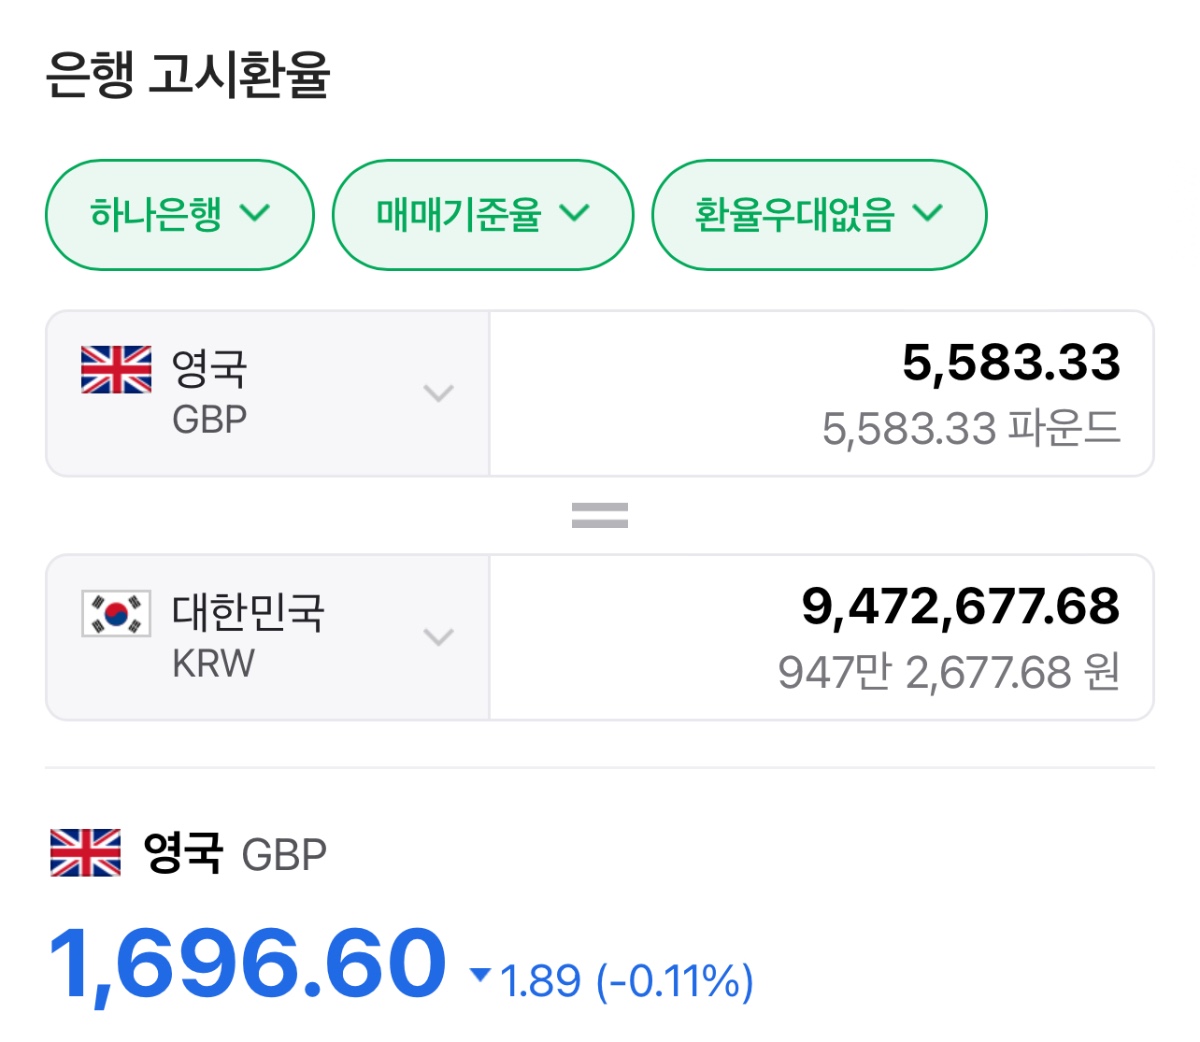Click the UK flag in GBP row
The width and height of the screenshot is (1200, 1042).
tap(116, 370)
